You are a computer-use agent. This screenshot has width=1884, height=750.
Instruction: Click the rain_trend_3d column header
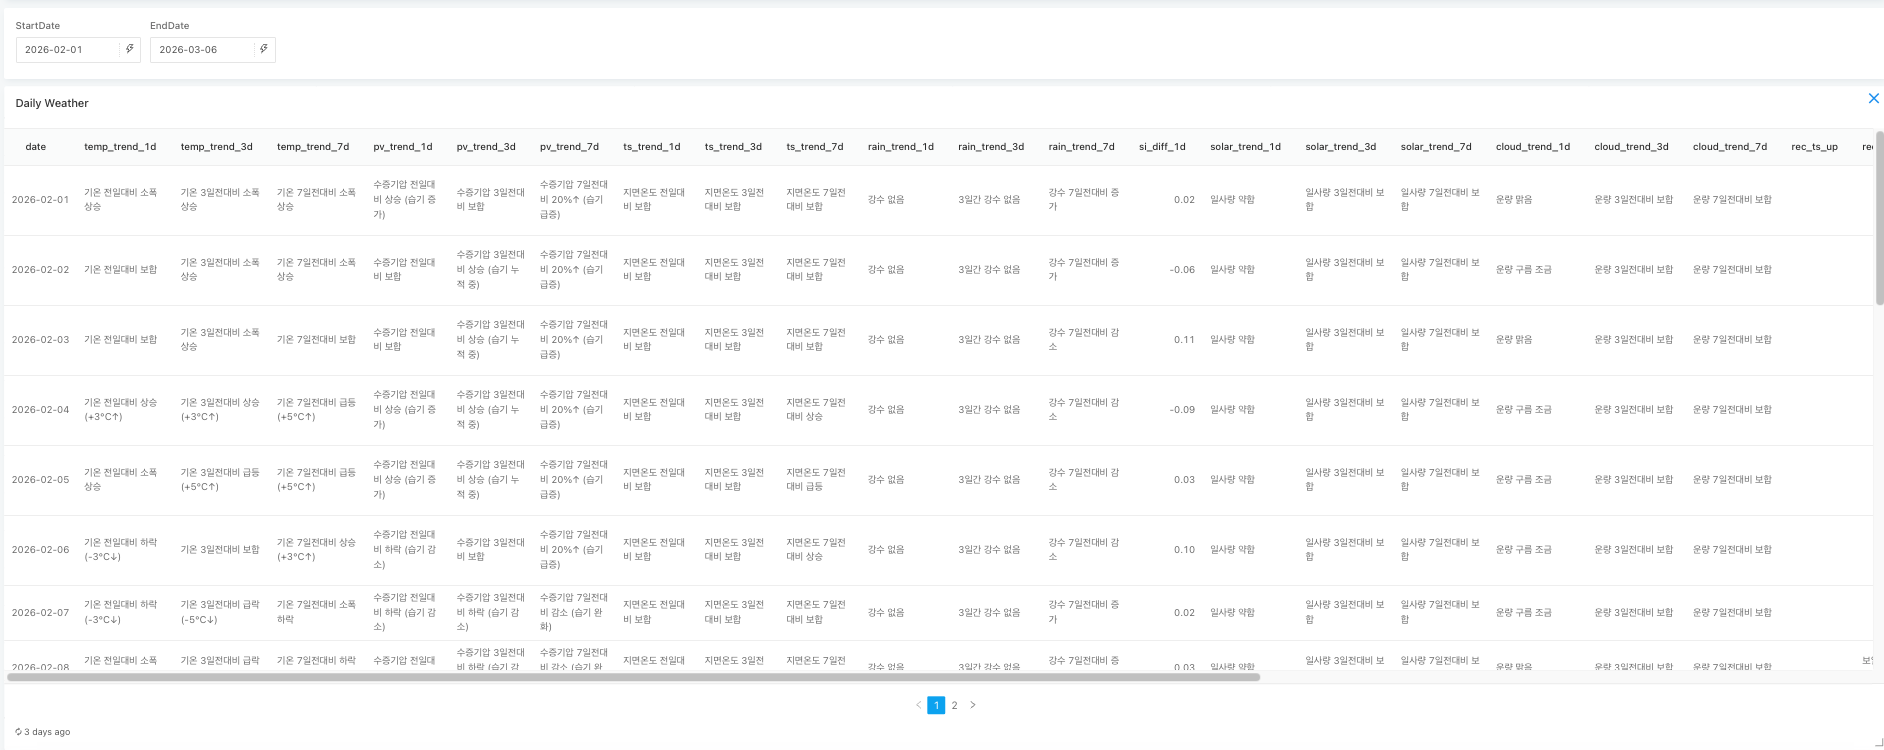click(991, 147)
